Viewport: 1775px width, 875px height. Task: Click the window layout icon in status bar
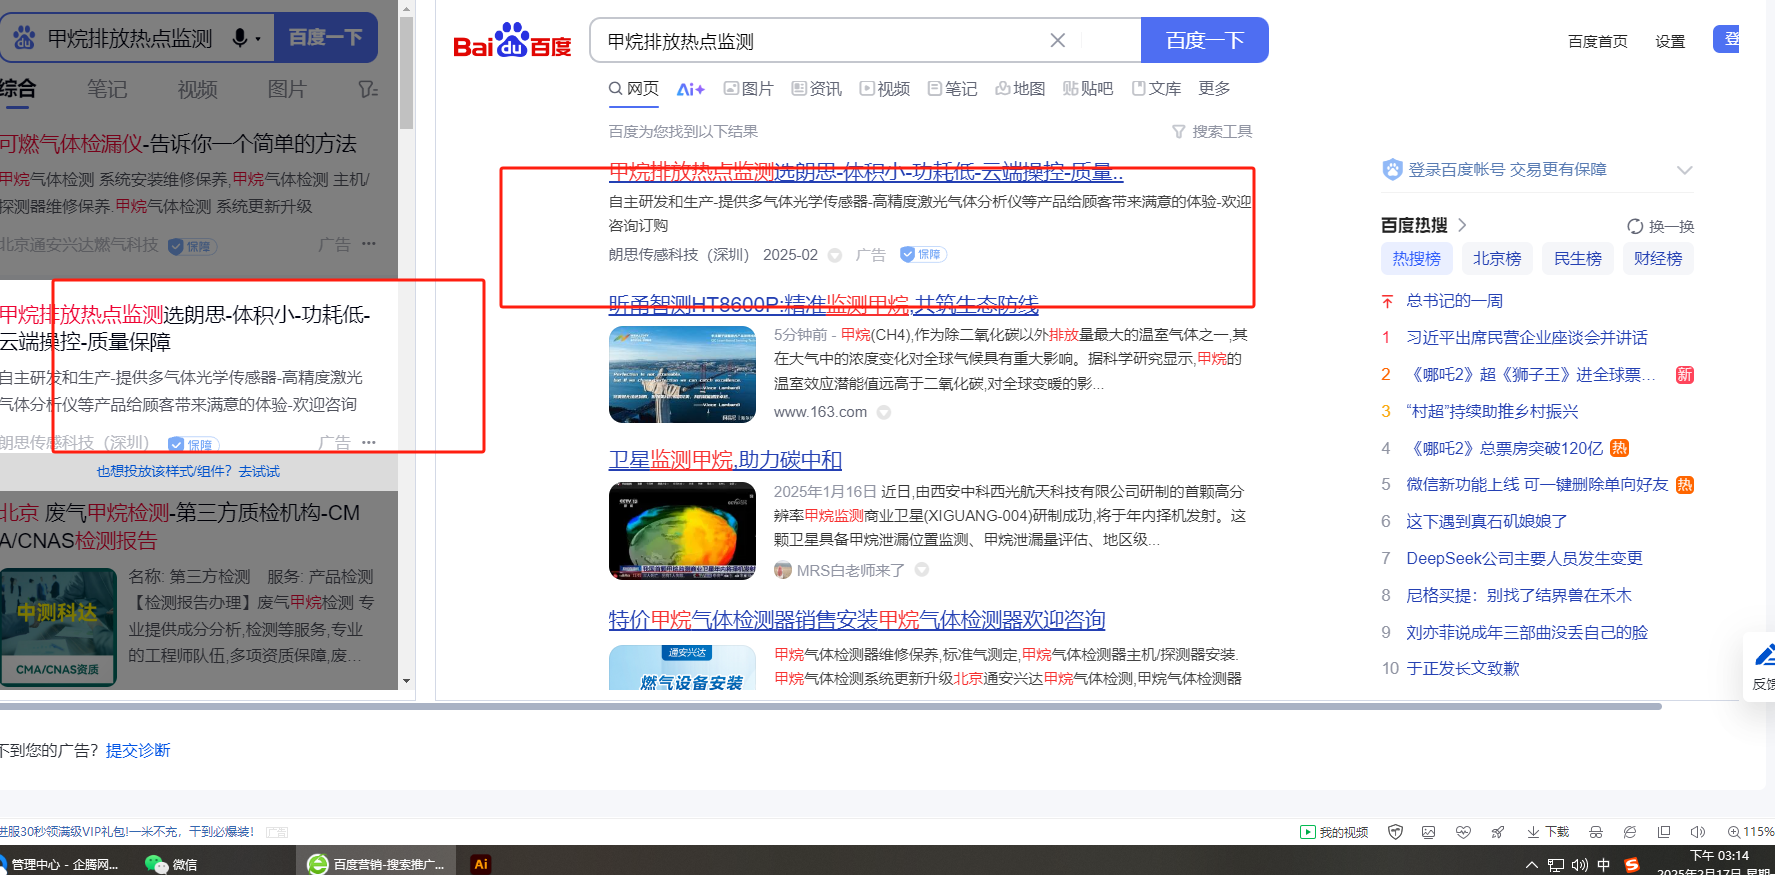pos(1664,832)
